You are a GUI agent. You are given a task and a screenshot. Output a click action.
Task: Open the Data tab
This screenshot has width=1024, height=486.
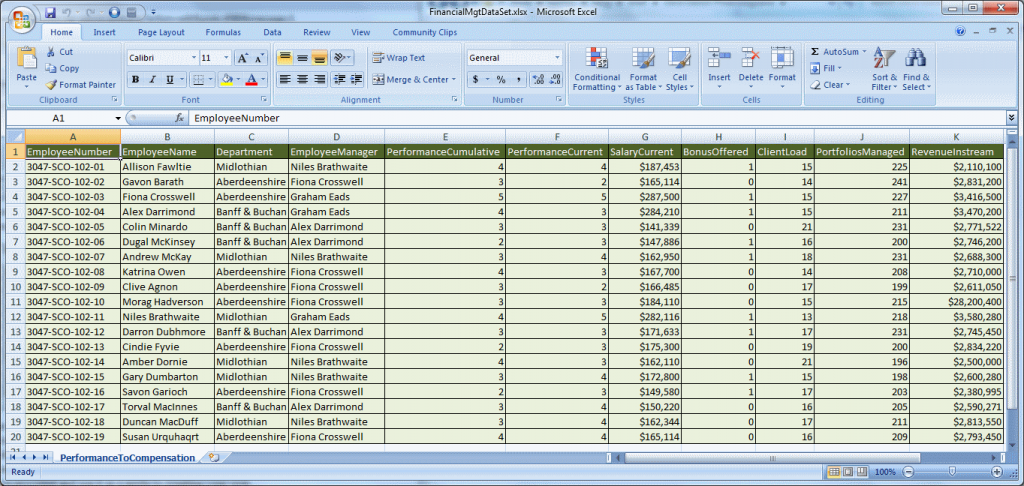coord(272,32)
